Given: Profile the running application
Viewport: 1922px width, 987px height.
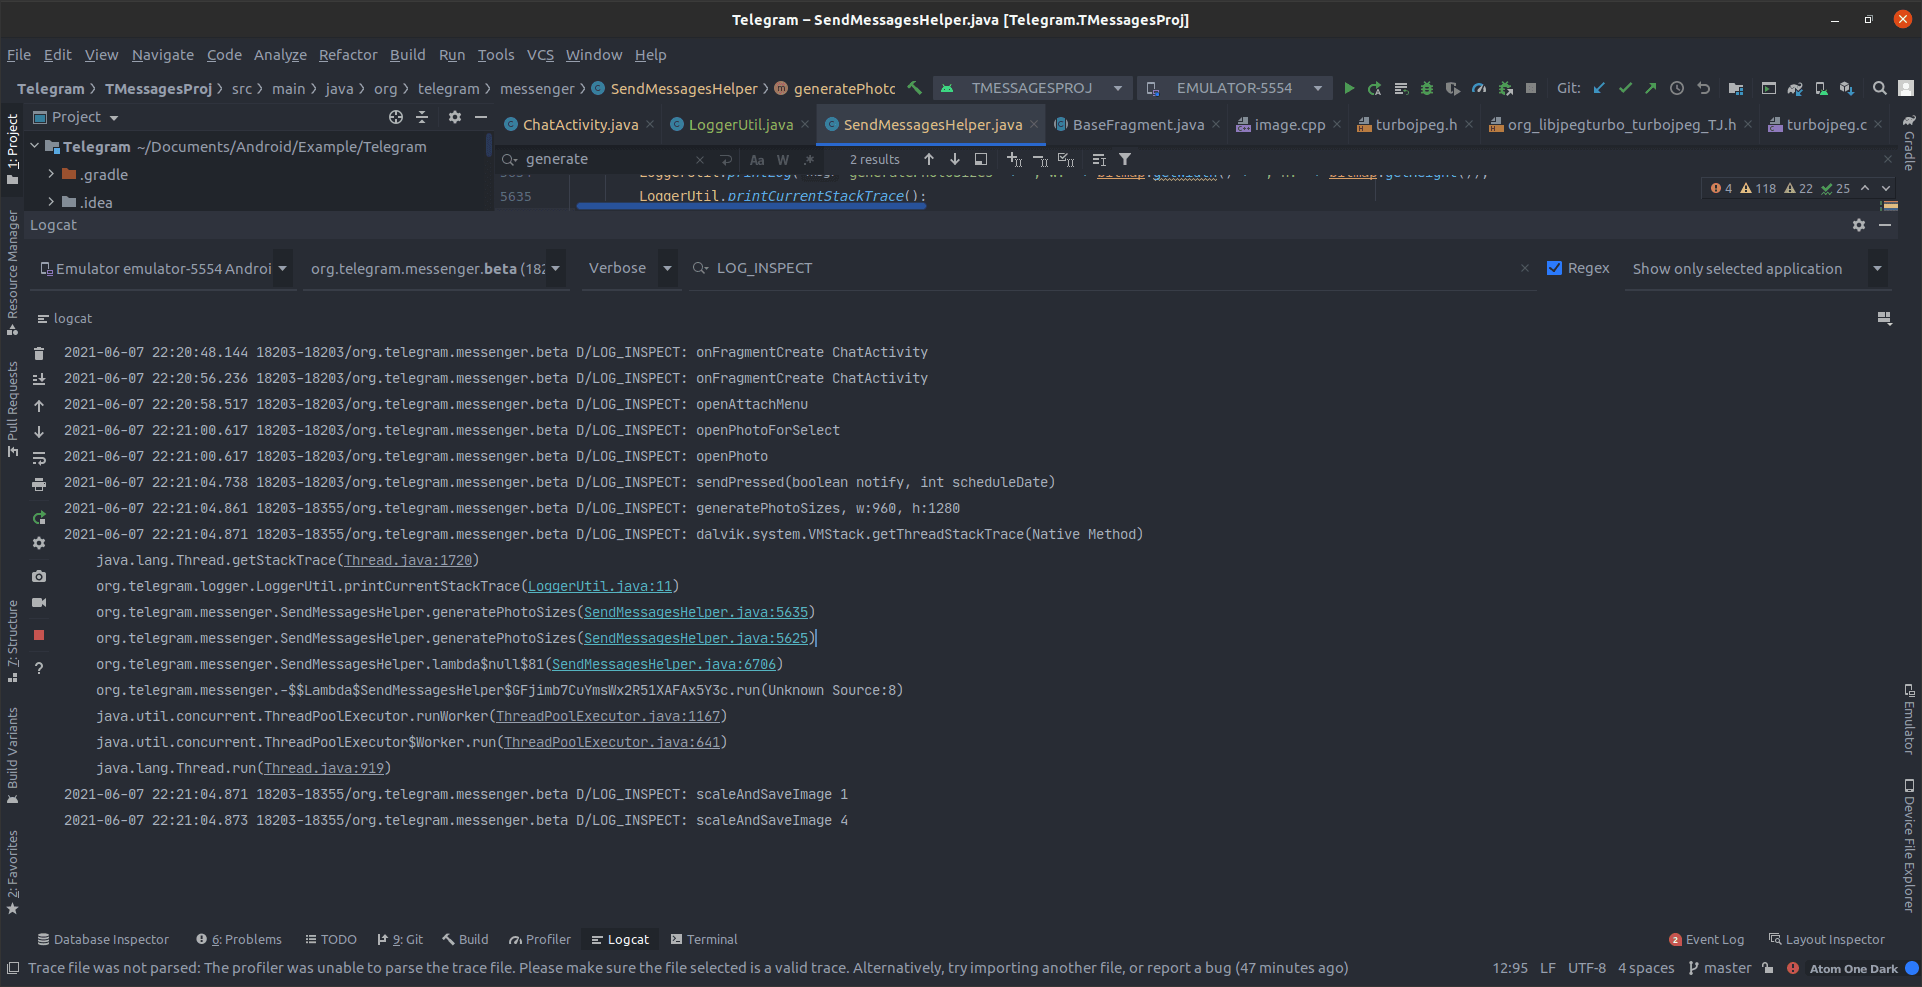Looking at the screenshot, I should point(1479,88).
